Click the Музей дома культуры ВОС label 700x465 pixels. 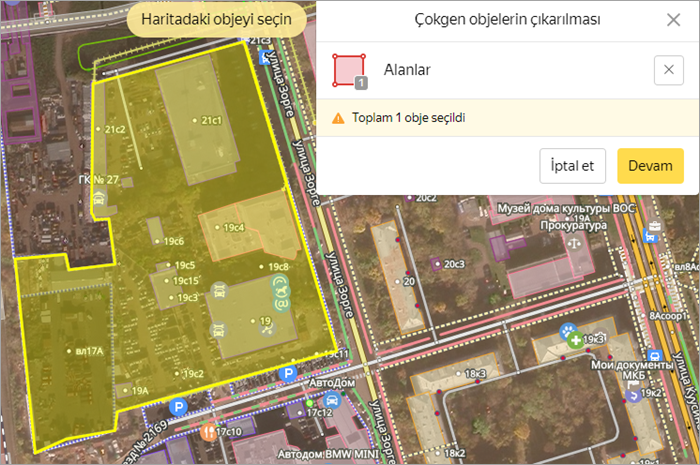coord(566,208)
